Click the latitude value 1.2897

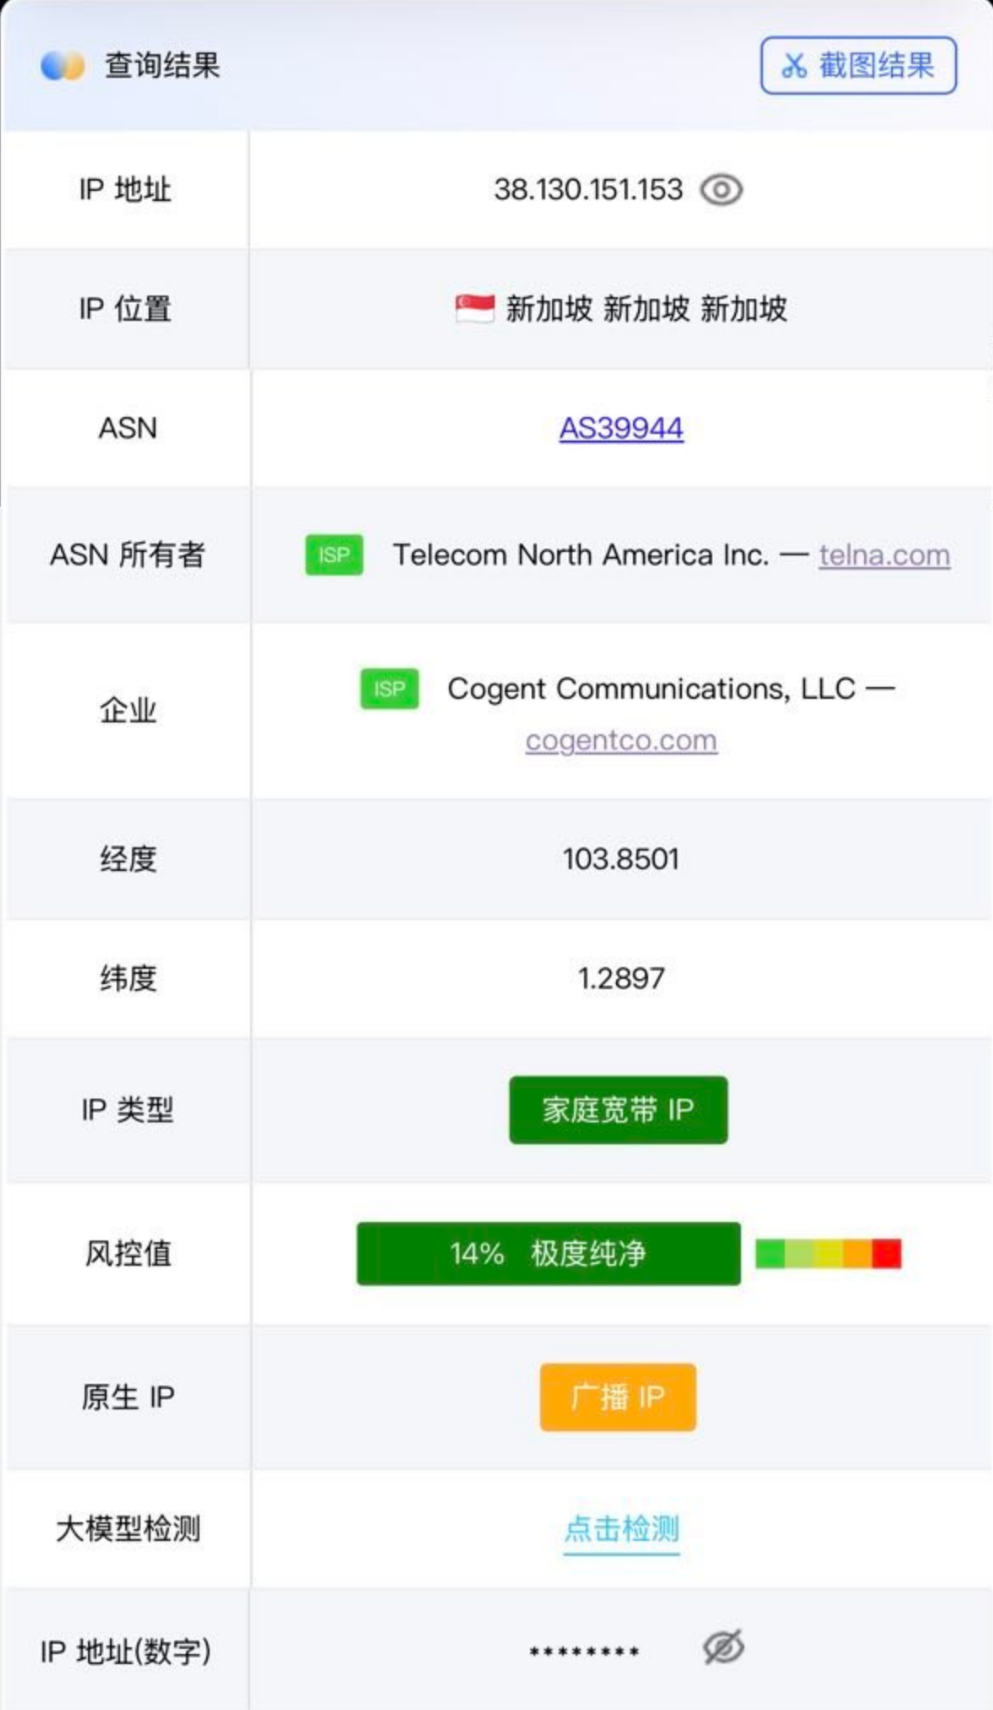coord(621,978)
